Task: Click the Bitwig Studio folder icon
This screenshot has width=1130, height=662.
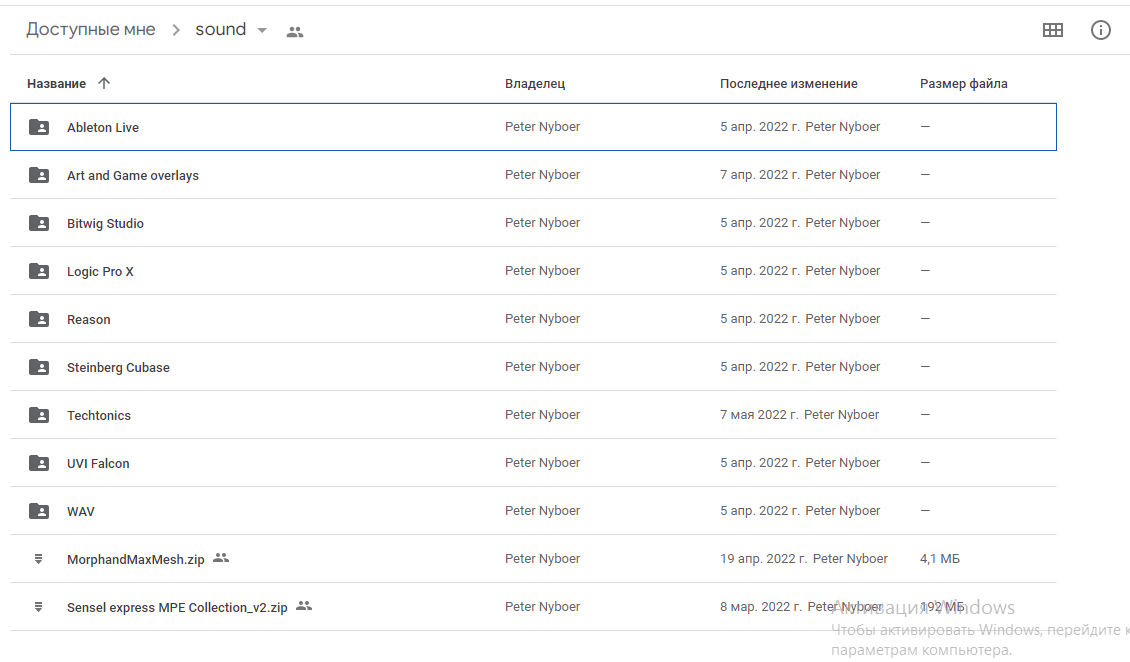Action: tap(39, 223)
